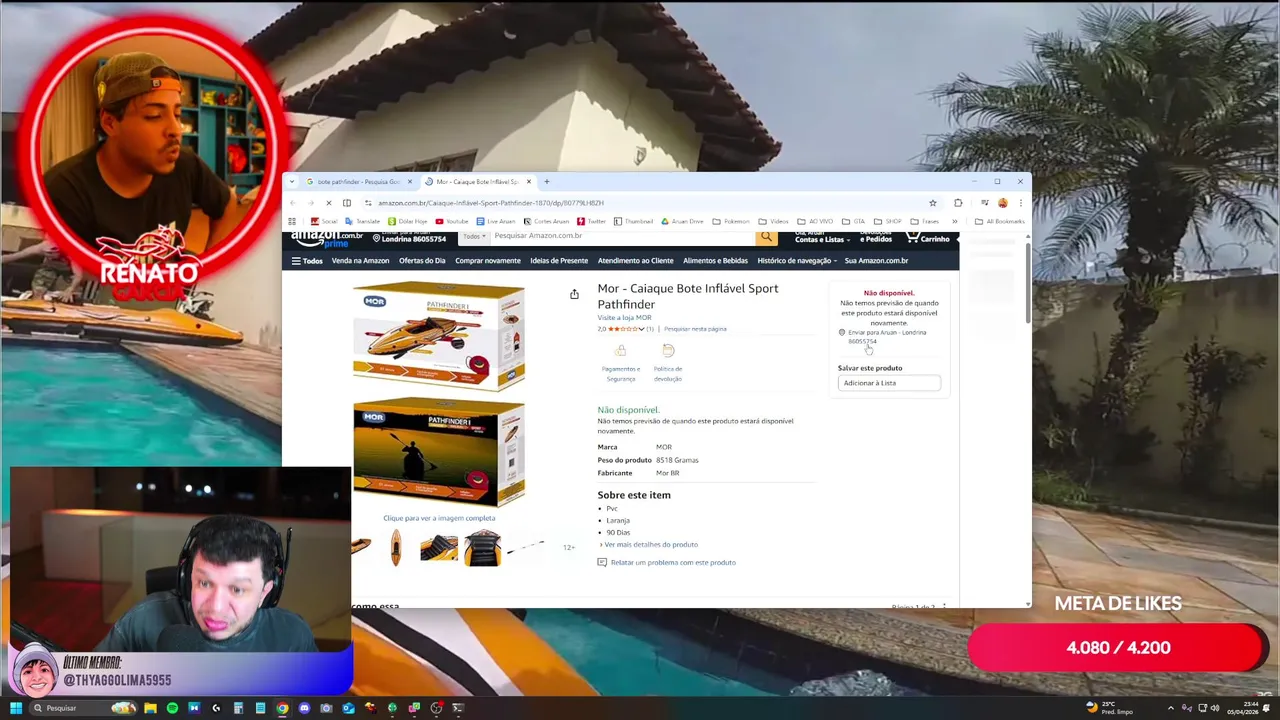The width and height of the screenshot is (1280, 720).
Task: Open File Explorer from the taskbar
Action: click(150, 708)
